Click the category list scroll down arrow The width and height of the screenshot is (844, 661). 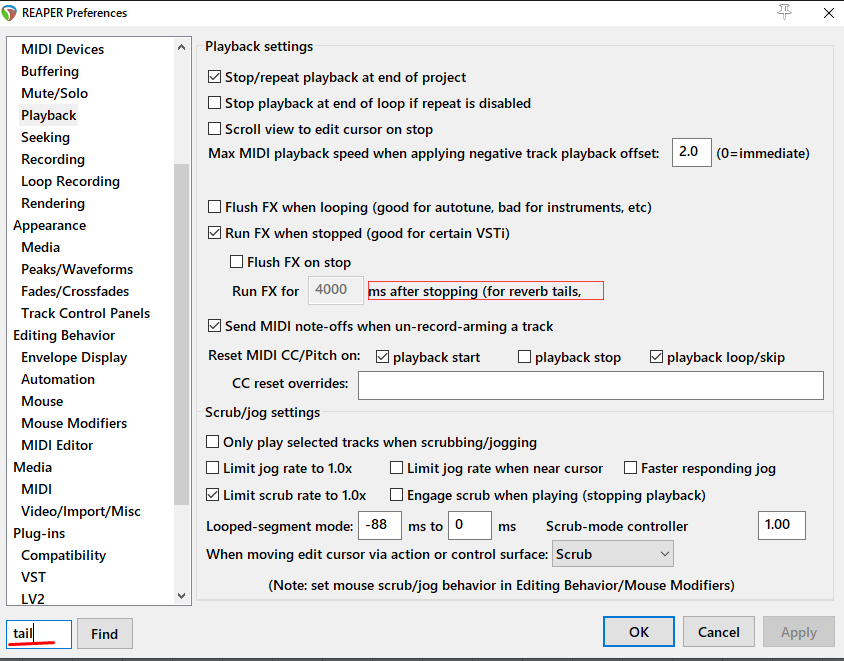(181, 596)
